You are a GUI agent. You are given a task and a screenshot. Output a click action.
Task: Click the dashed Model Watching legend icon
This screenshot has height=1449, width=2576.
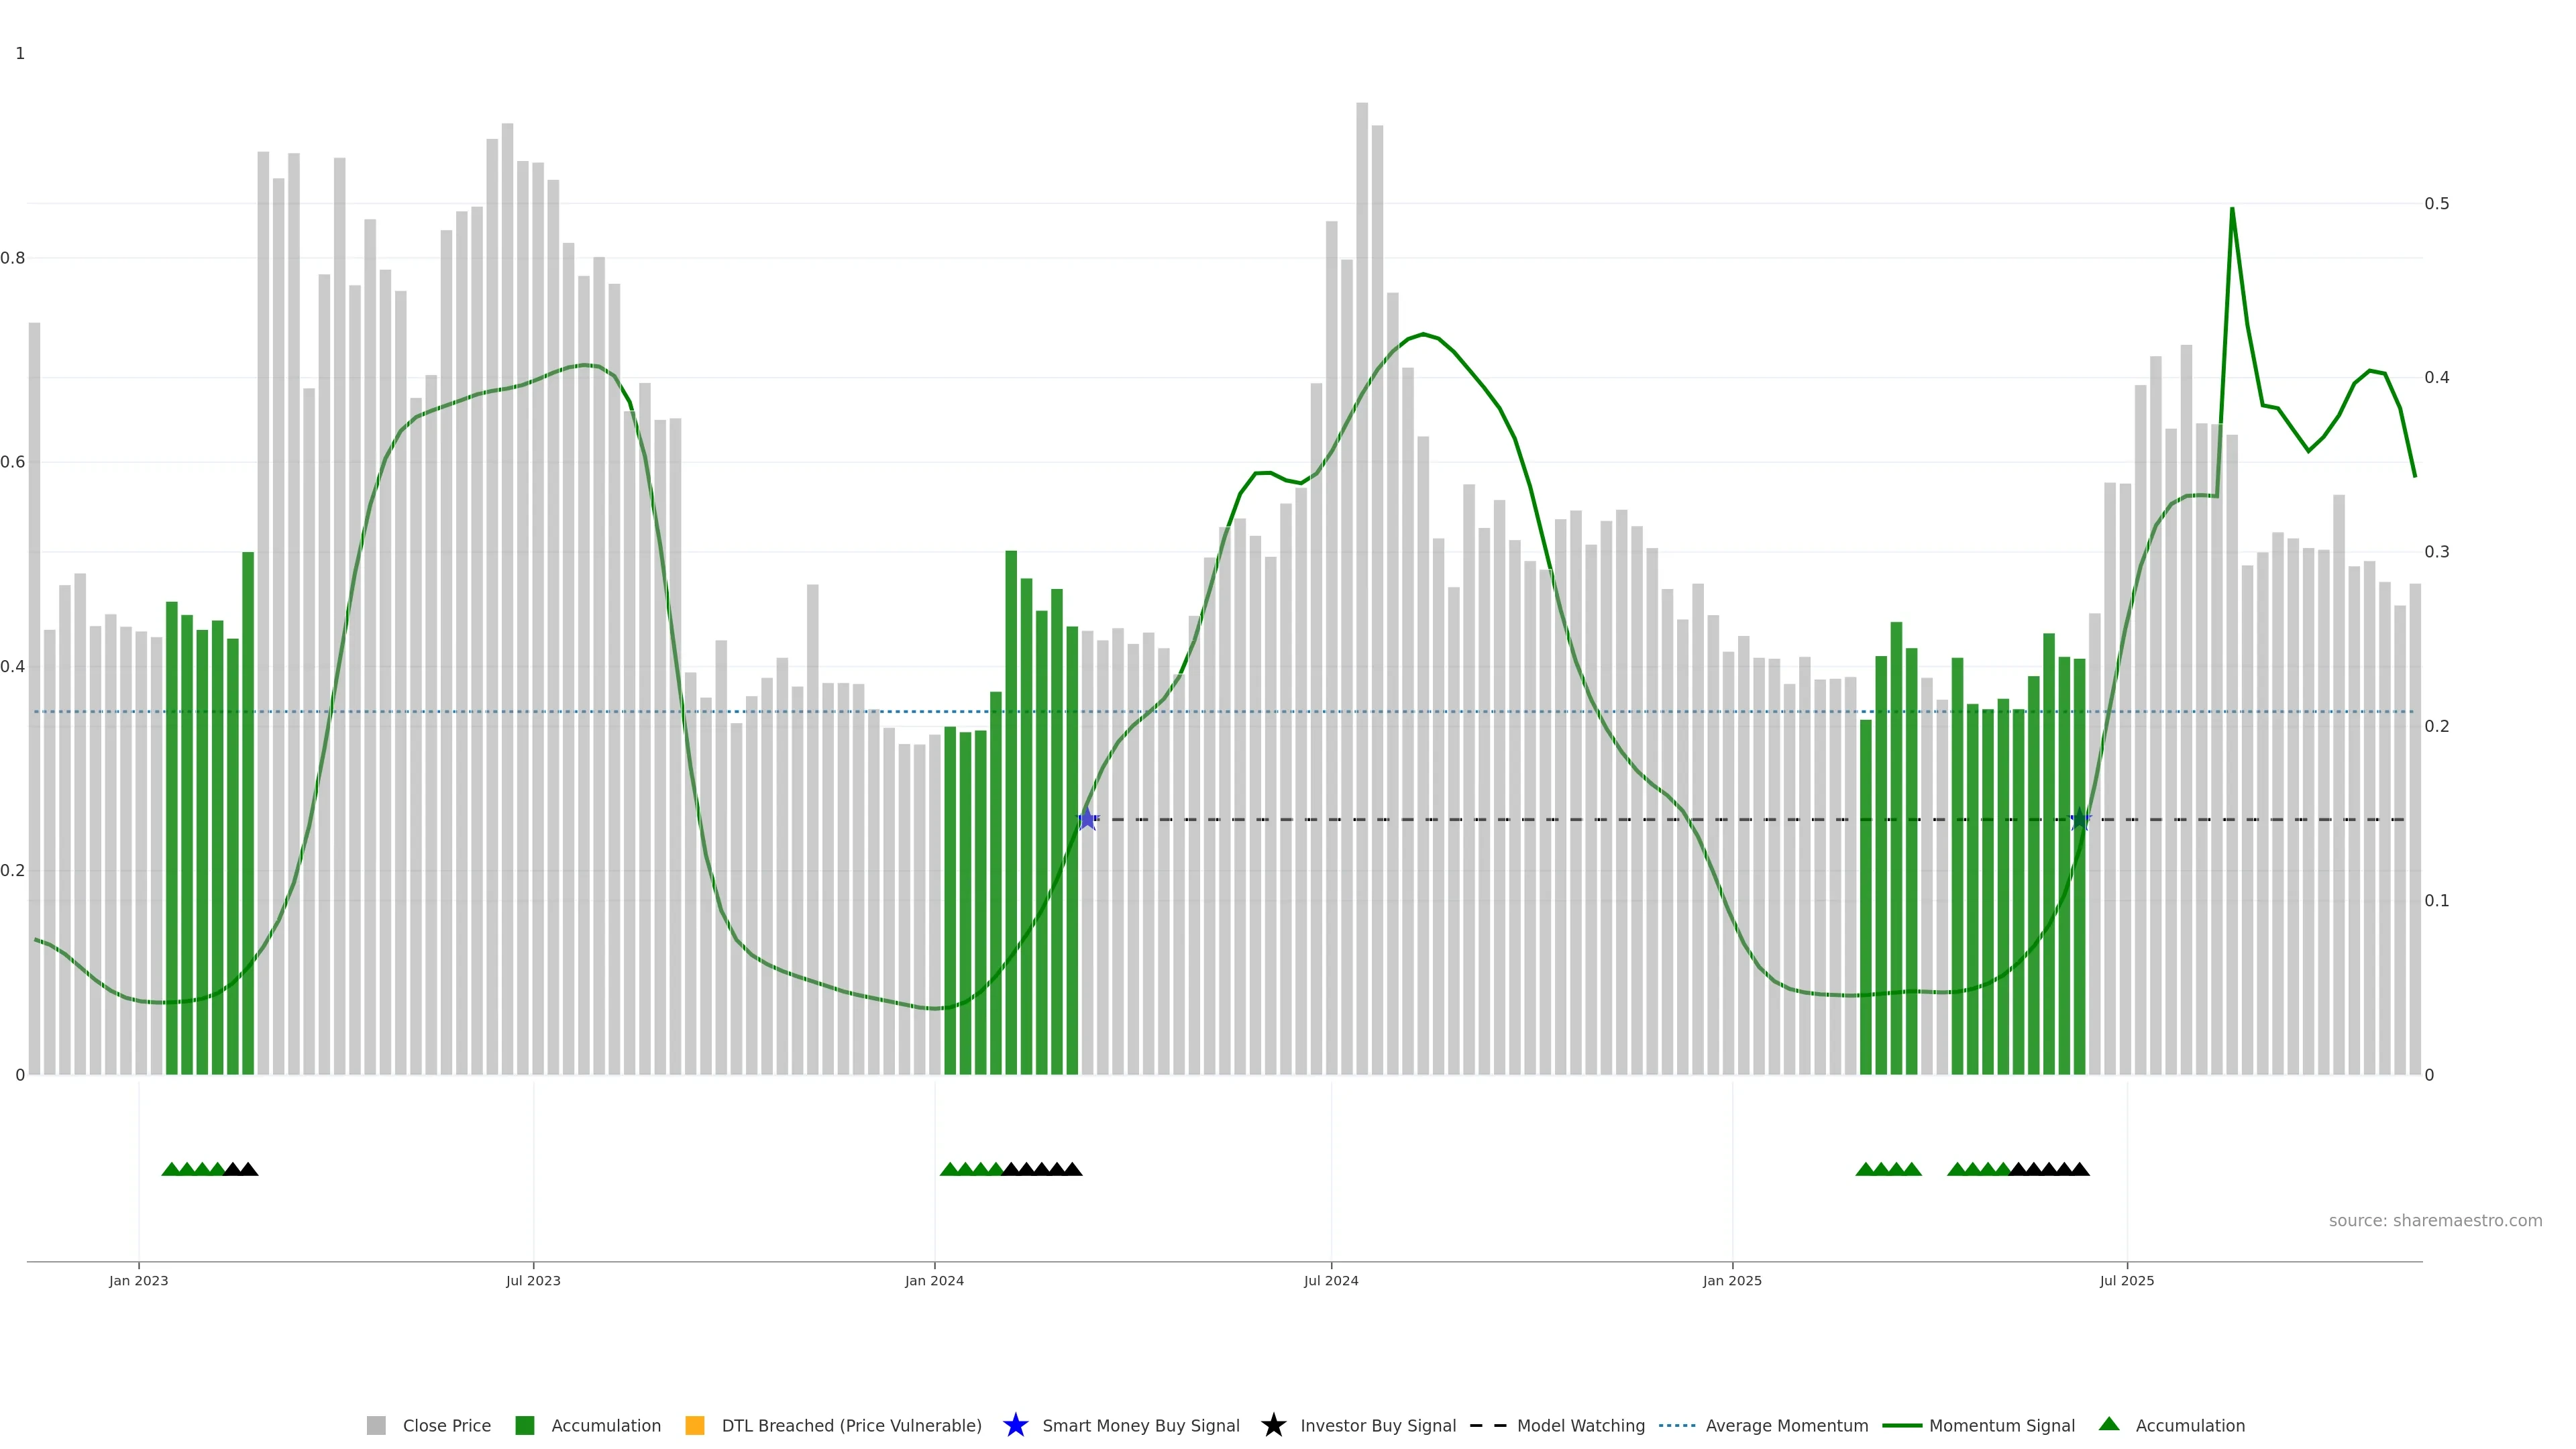pos(1487,1425)
